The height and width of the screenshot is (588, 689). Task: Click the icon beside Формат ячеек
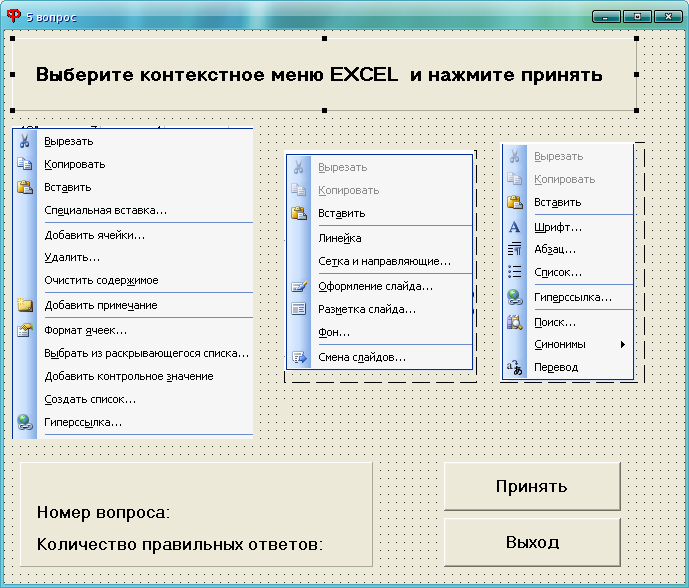coord(25,330)
